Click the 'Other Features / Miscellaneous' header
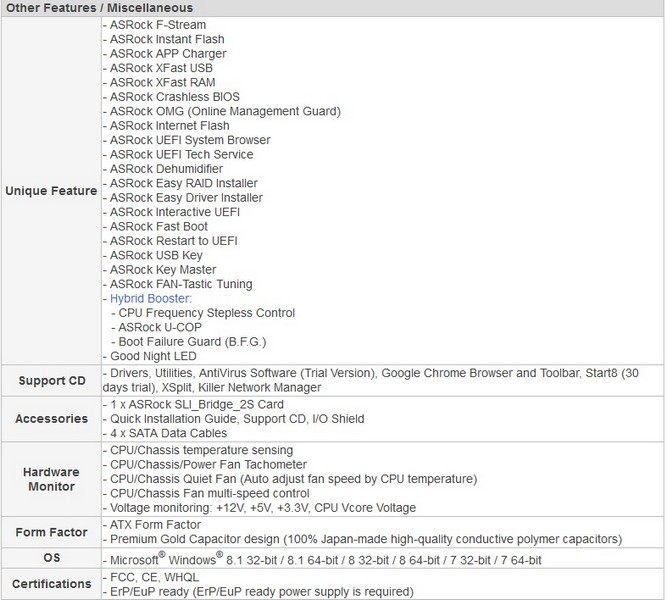Screen dimensions: 667x600 pos(99,8)
